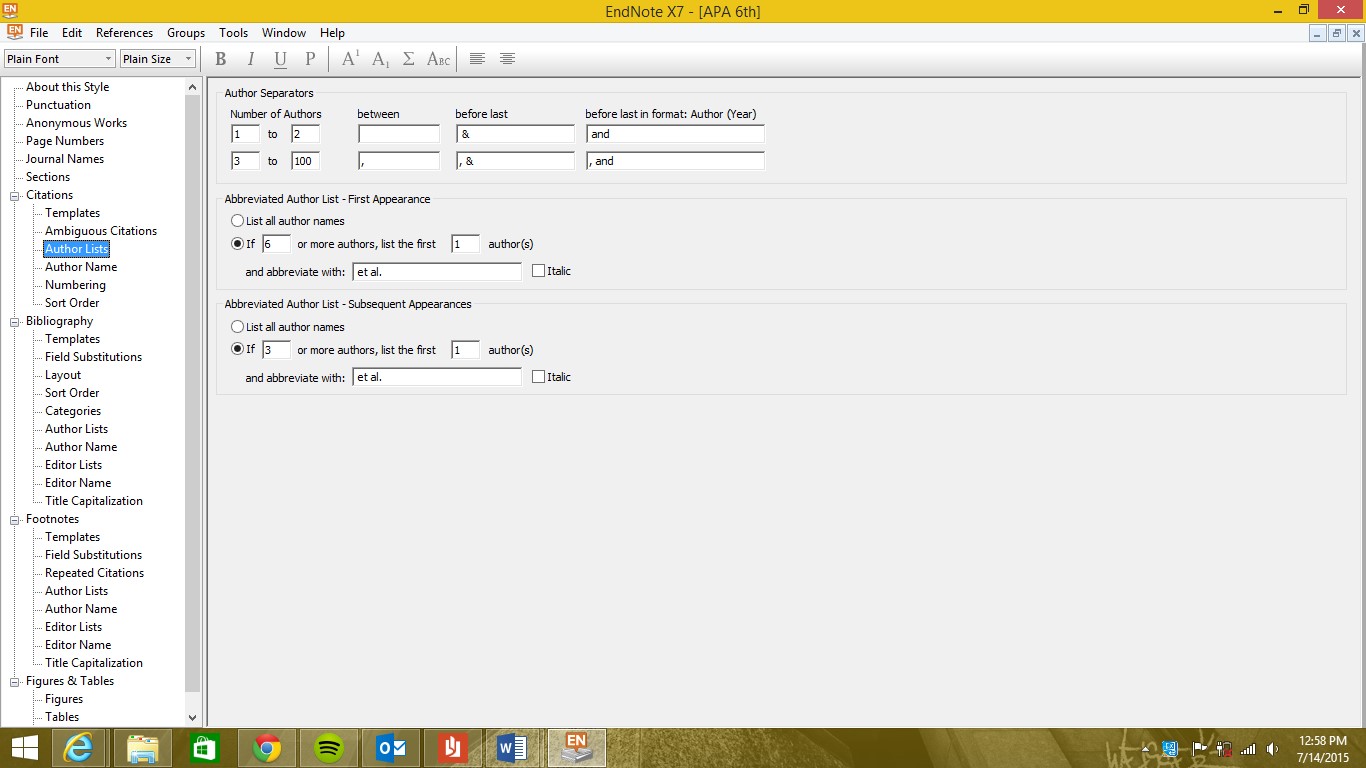The height and width of the screenshot is (768, 1366).
Task: Show hidden tray icons arrow
Action: coord(1145,749)
